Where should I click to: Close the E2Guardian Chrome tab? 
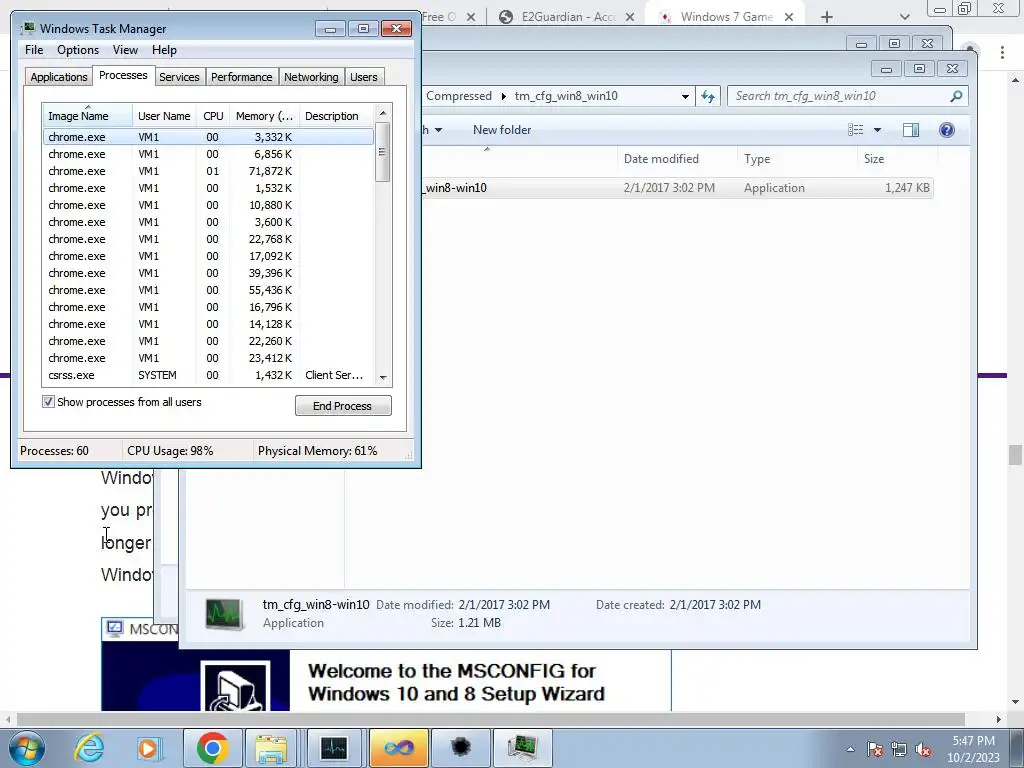(630, 17)
